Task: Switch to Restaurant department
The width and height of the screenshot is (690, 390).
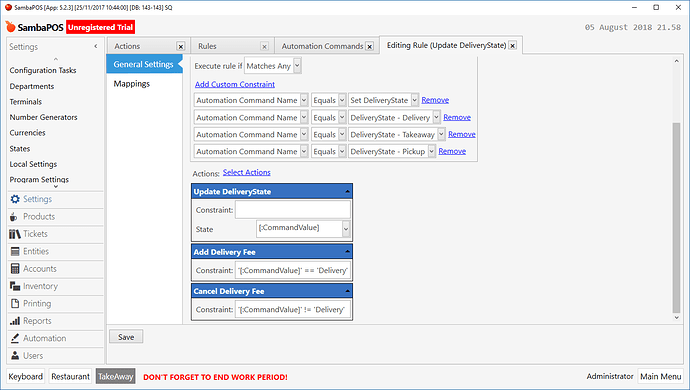Action: coord(70,377)
